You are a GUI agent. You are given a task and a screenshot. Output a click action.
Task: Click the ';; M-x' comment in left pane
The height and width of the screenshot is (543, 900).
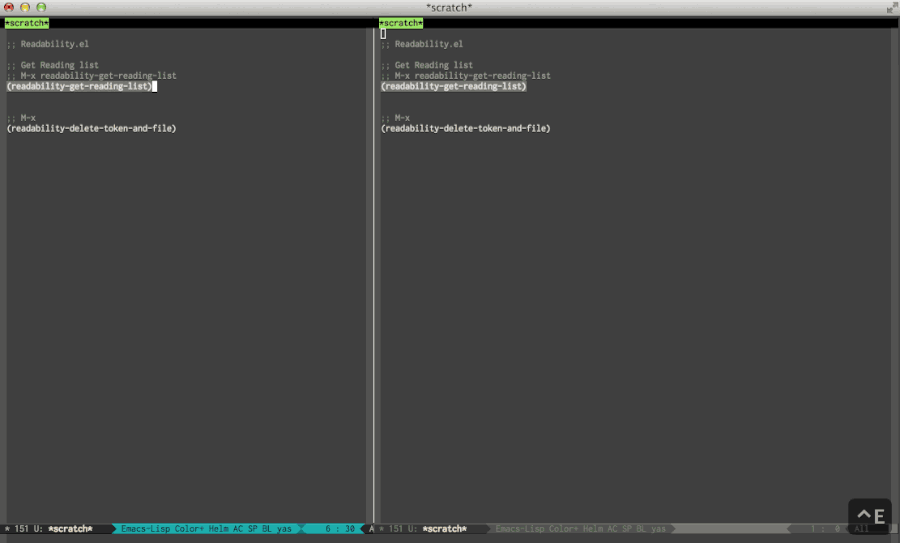pos(22,118)
